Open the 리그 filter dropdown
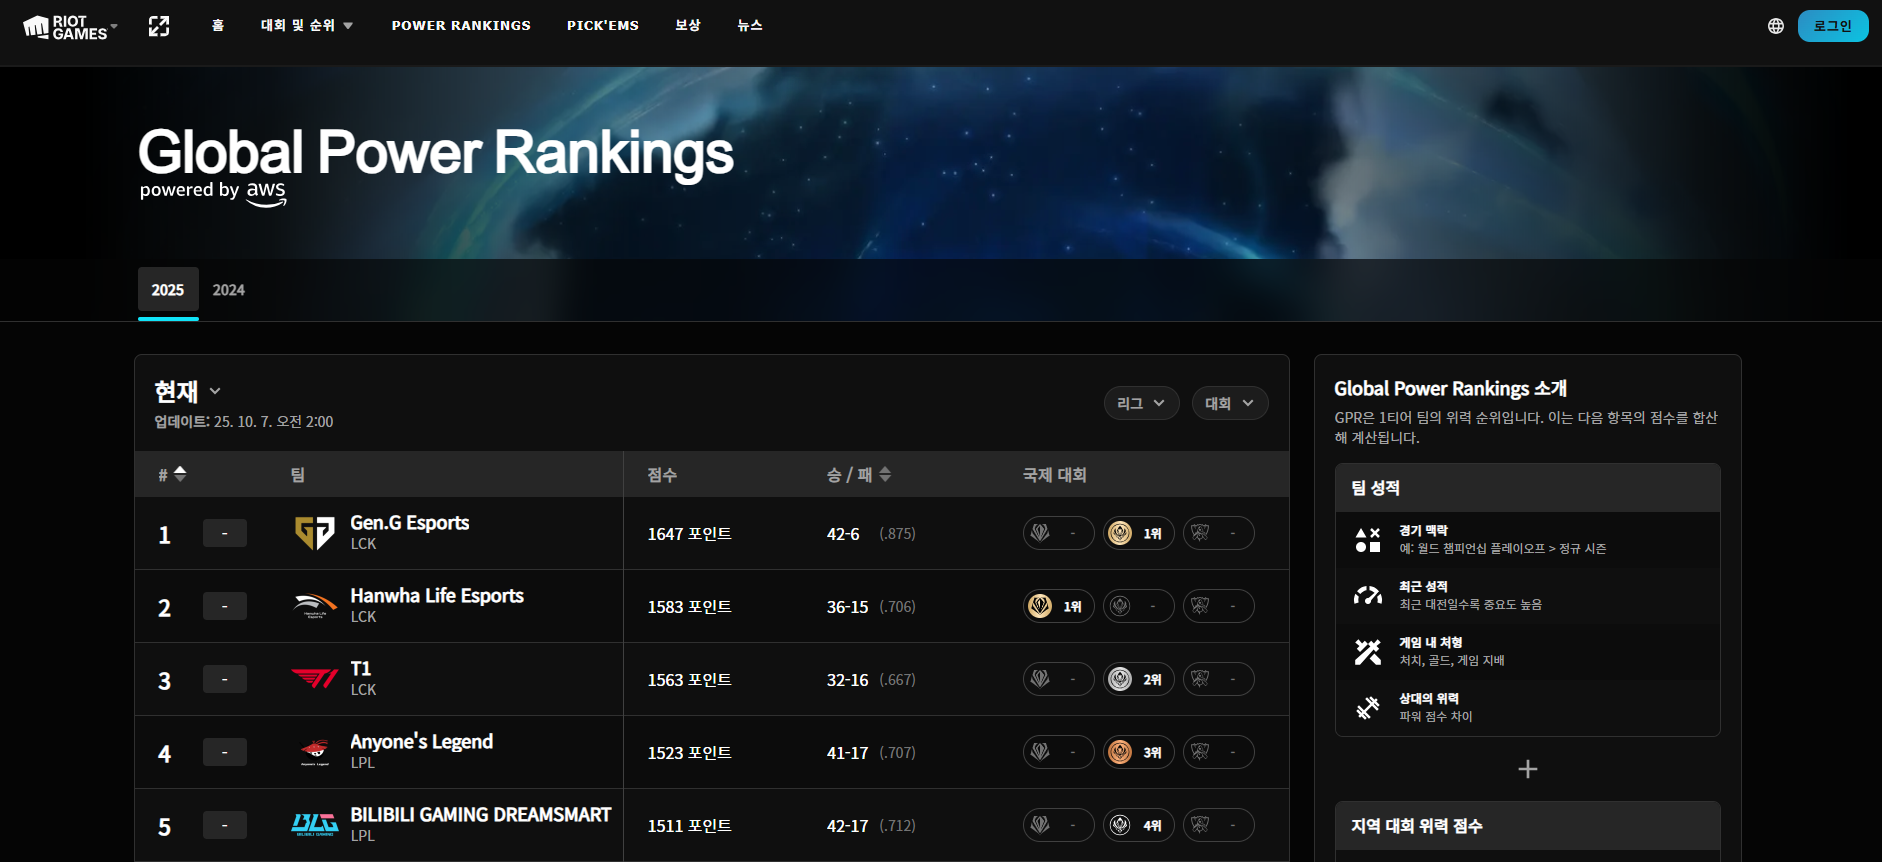The height and width of the screenshot is (862, 1882). pos(1141,403)
